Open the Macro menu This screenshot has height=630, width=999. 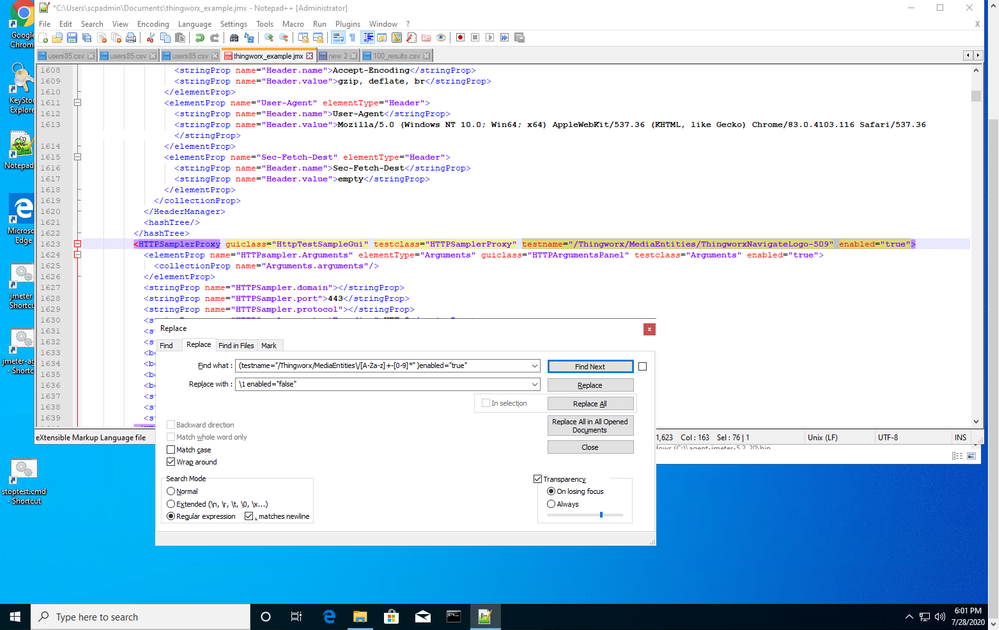(x=293, y=24)
